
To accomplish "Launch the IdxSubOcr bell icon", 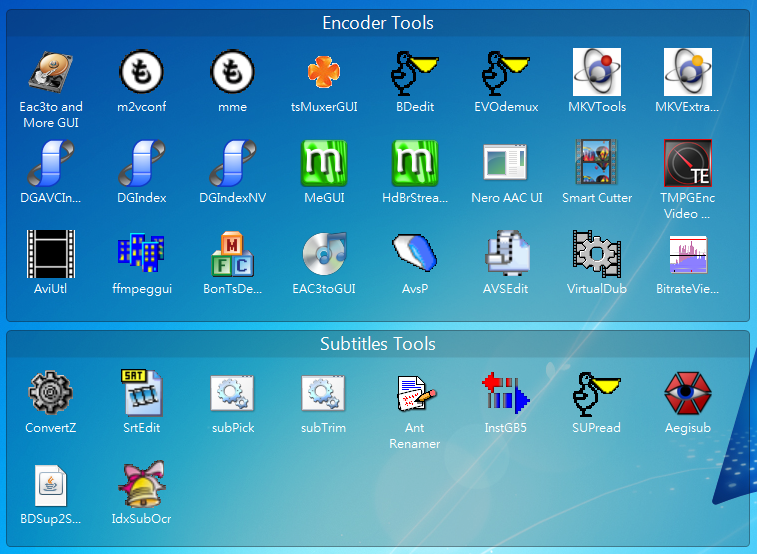I will coord(141,484).
